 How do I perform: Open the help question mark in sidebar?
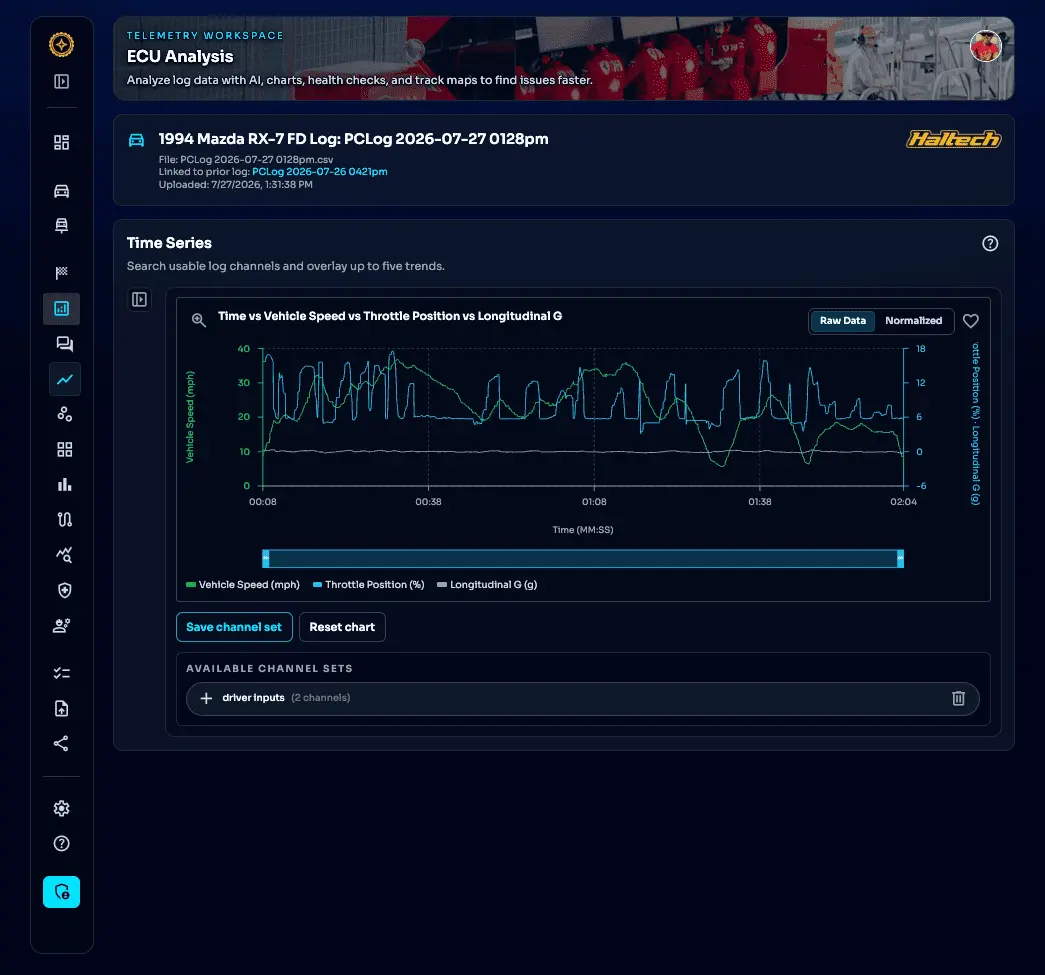tap(61, 844)
